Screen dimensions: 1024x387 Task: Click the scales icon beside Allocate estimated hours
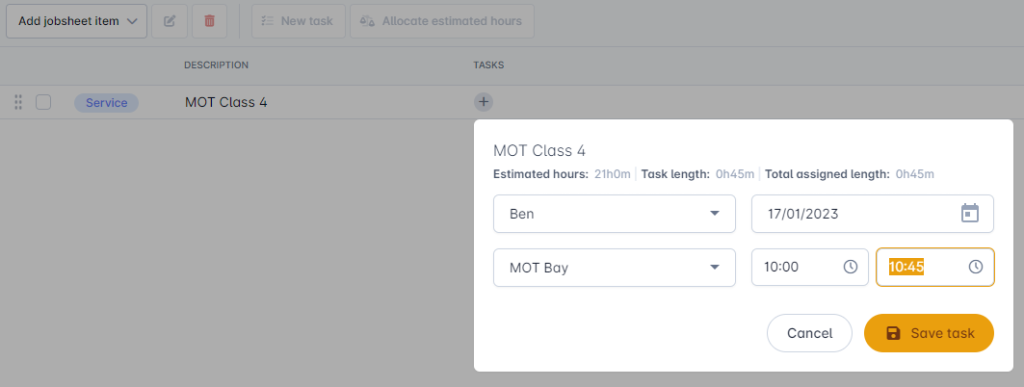point(367,21)
